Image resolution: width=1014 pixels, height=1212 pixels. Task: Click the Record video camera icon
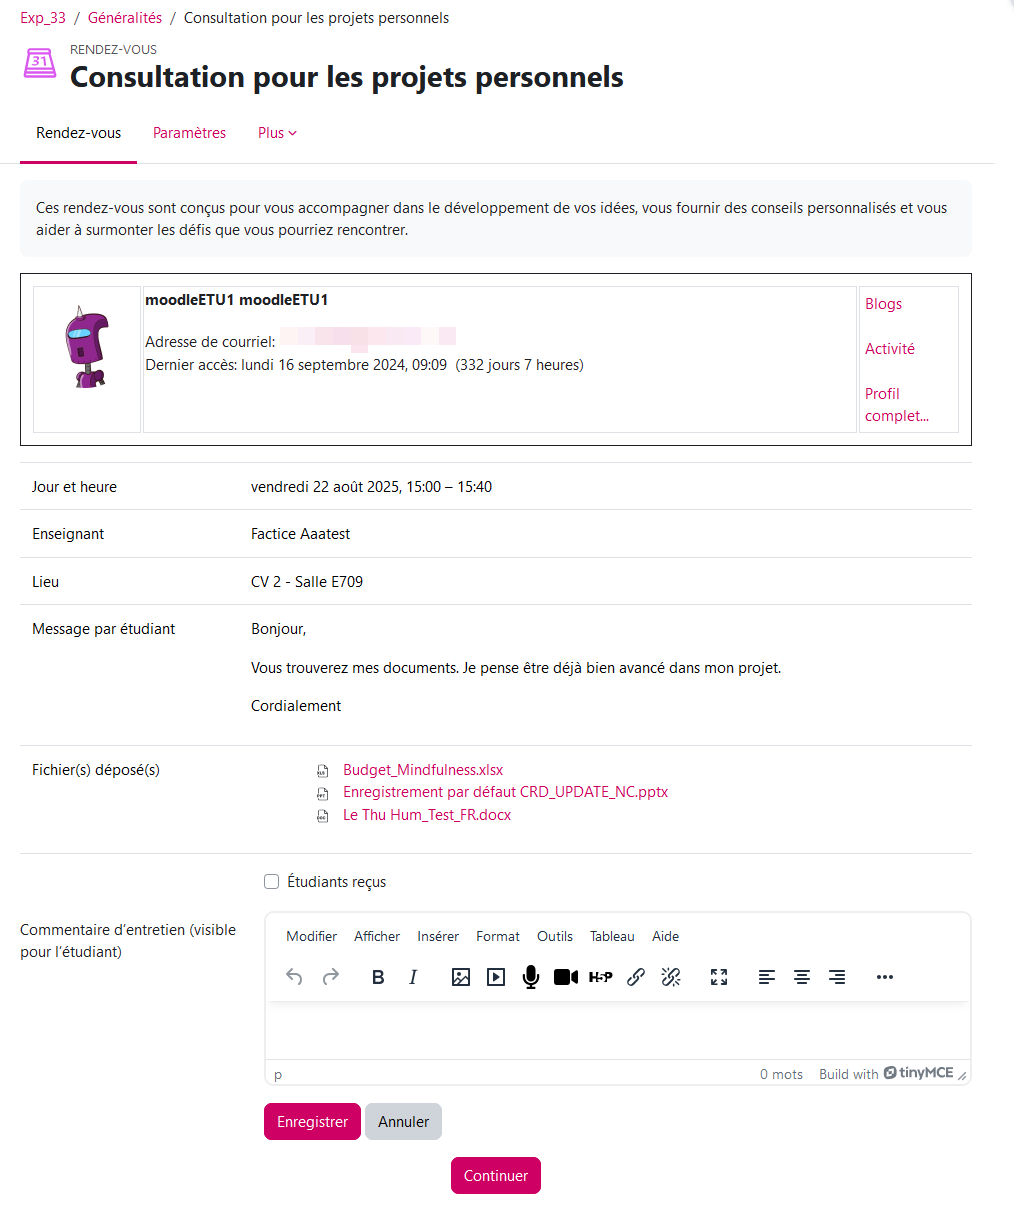[566, 977]
